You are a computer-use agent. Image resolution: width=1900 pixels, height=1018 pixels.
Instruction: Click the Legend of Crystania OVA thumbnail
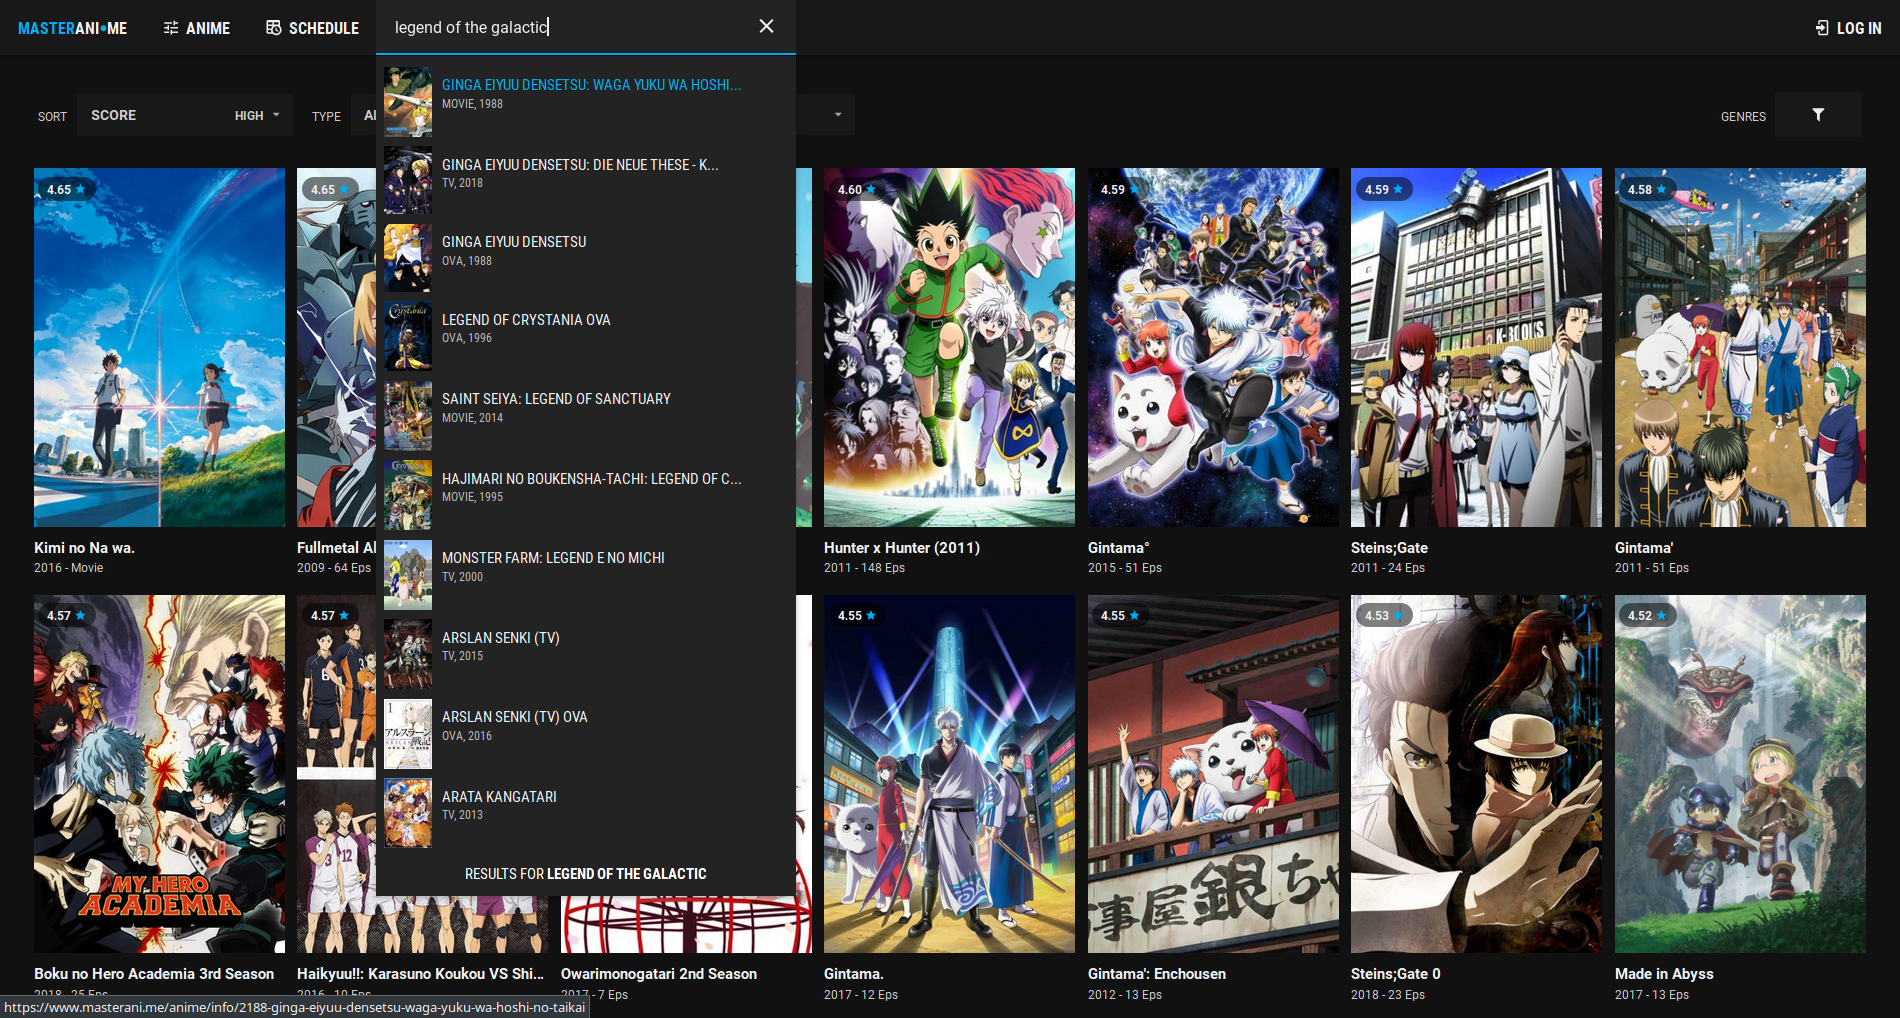(x=408, y=336)
